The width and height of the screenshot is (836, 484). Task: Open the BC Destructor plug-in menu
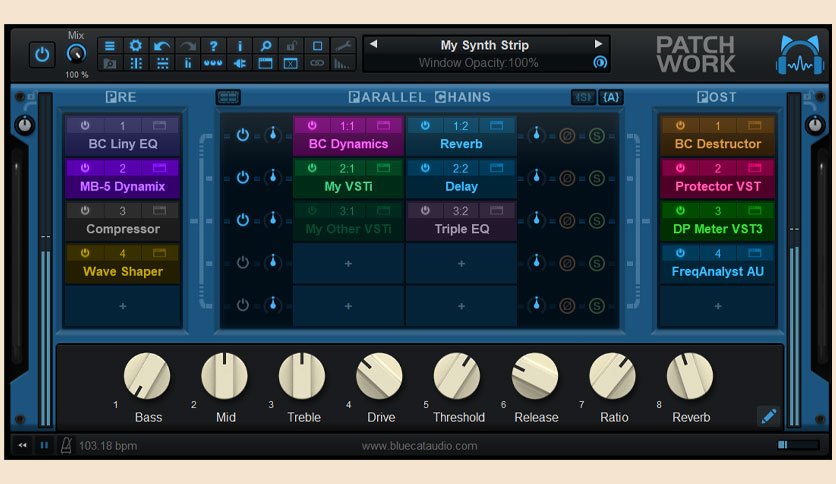[718, 144]
